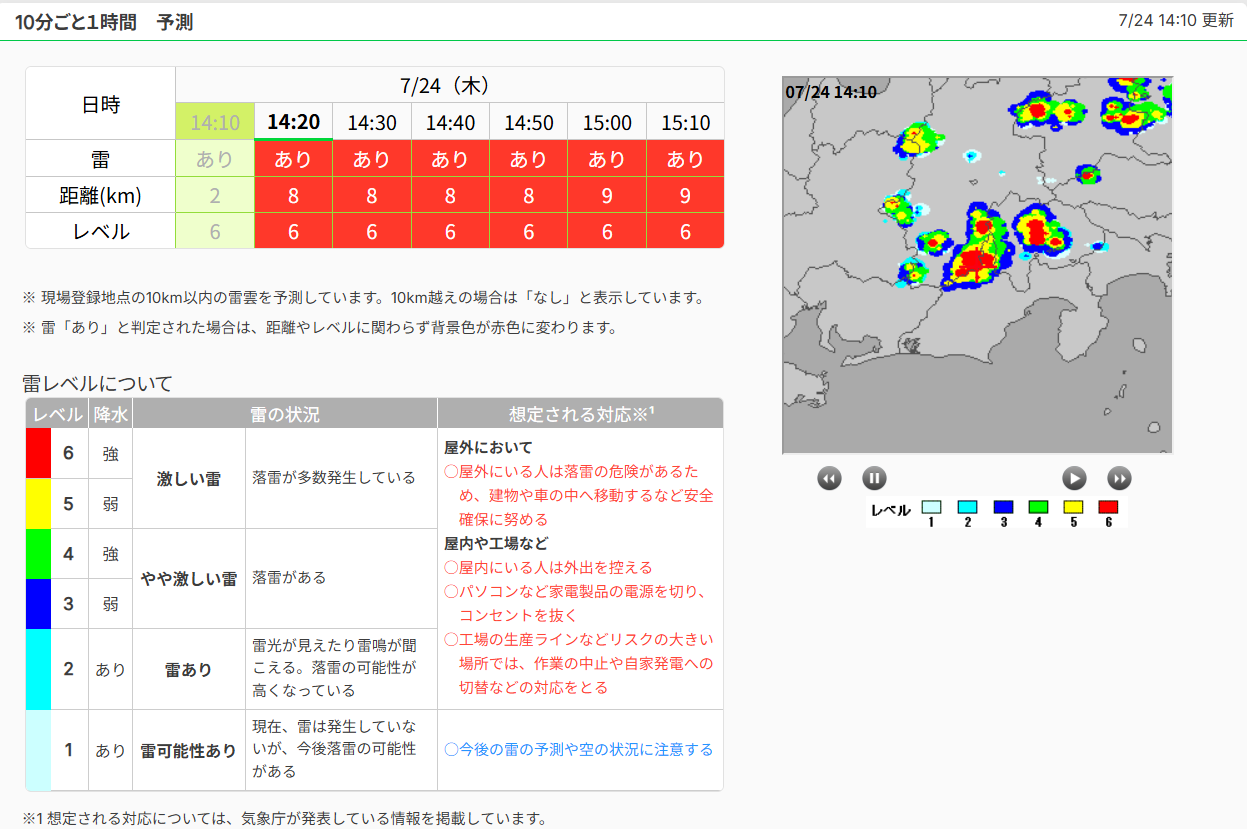This screenshot has height=829, width=1247.
Task: Click the '日時' header cell
Action: tap(100, 104)
